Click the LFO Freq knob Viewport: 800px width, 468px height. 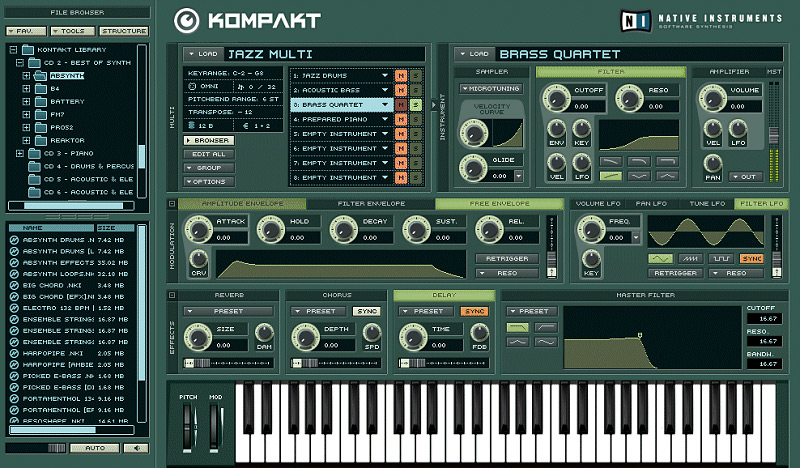tap(590, 230)
